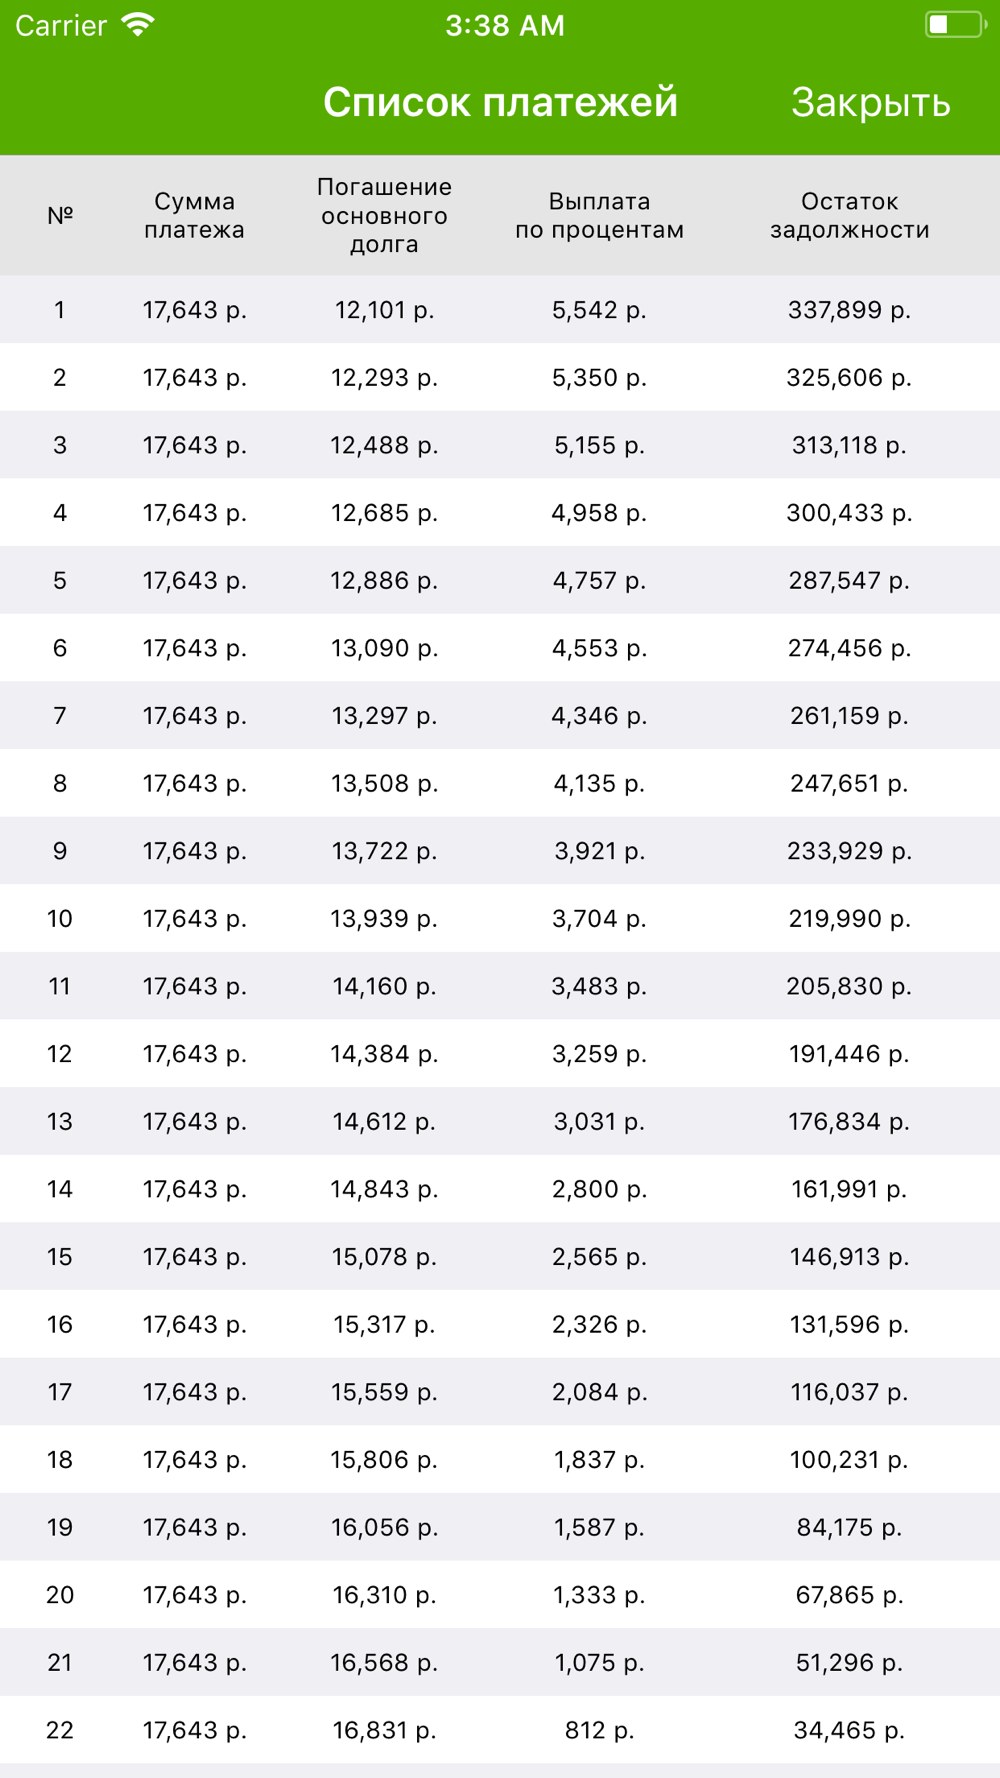The width and height of the screenshot is (1000, 1778).
Task: Select Остаток задолжности column header
Action: point(849,215)
